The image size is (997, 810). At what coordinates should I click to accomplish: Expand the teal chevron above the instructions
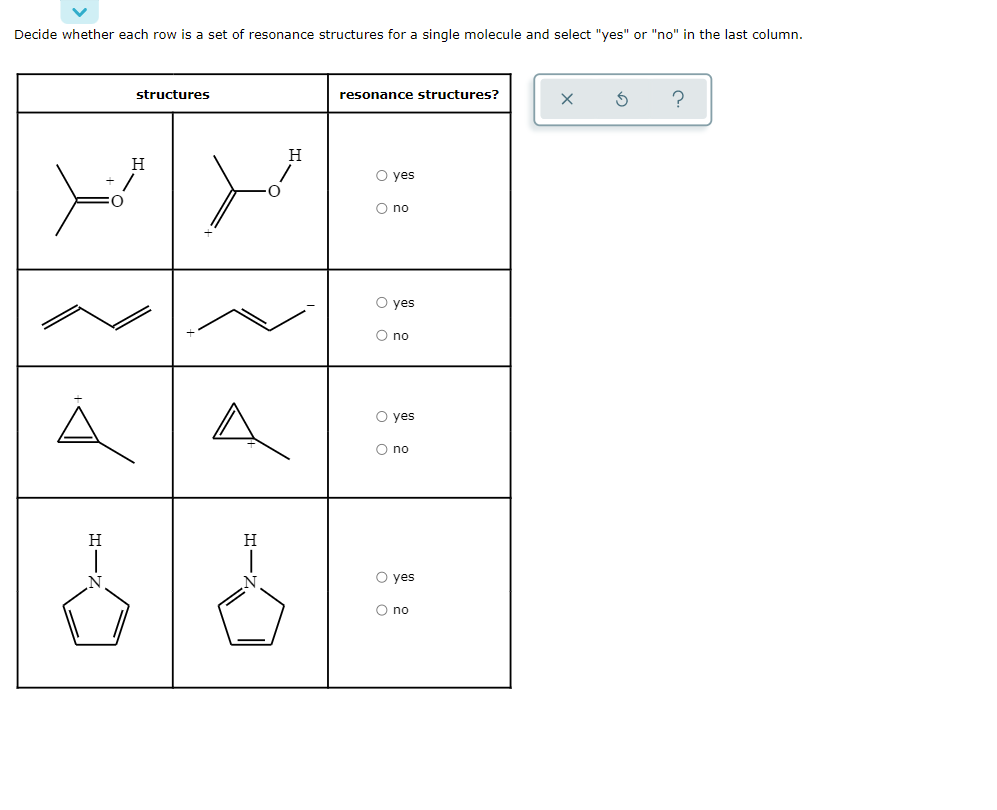pos(78,12)
